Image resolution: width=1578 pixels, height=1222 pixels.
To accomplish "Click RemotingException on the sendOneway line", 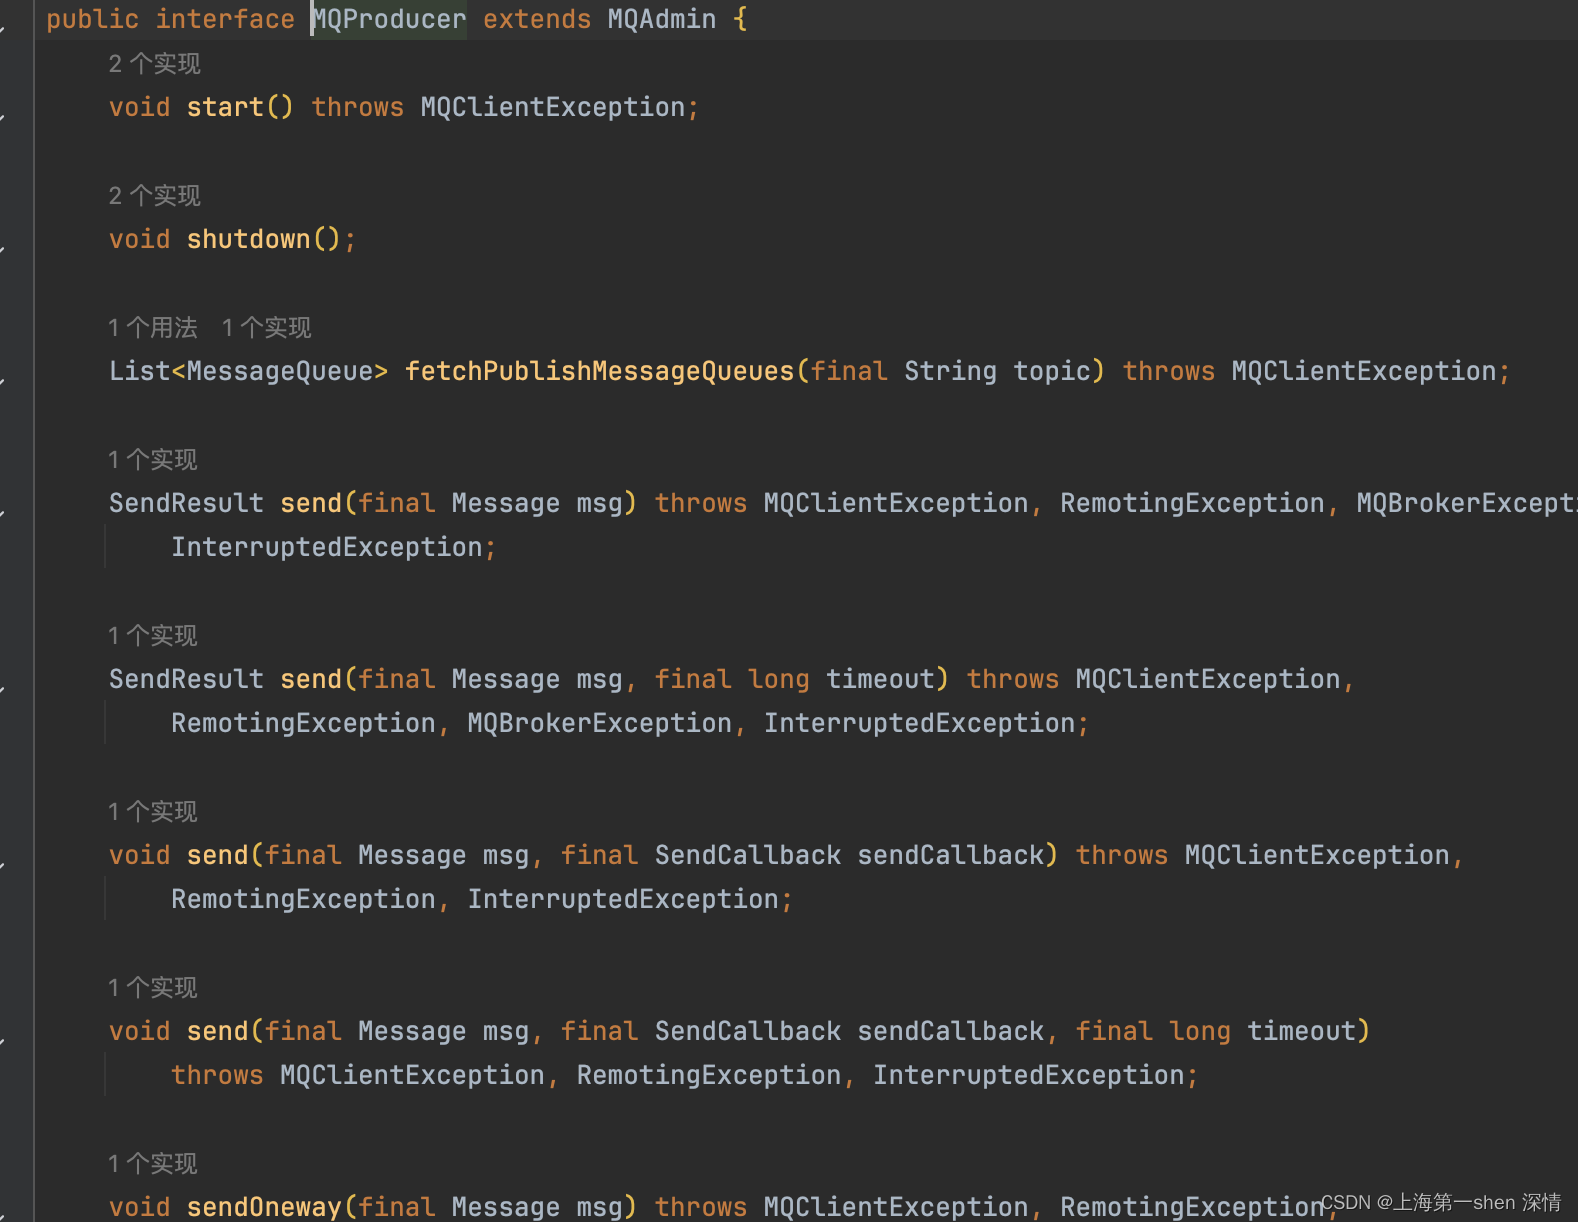I will point(1192,1207).
